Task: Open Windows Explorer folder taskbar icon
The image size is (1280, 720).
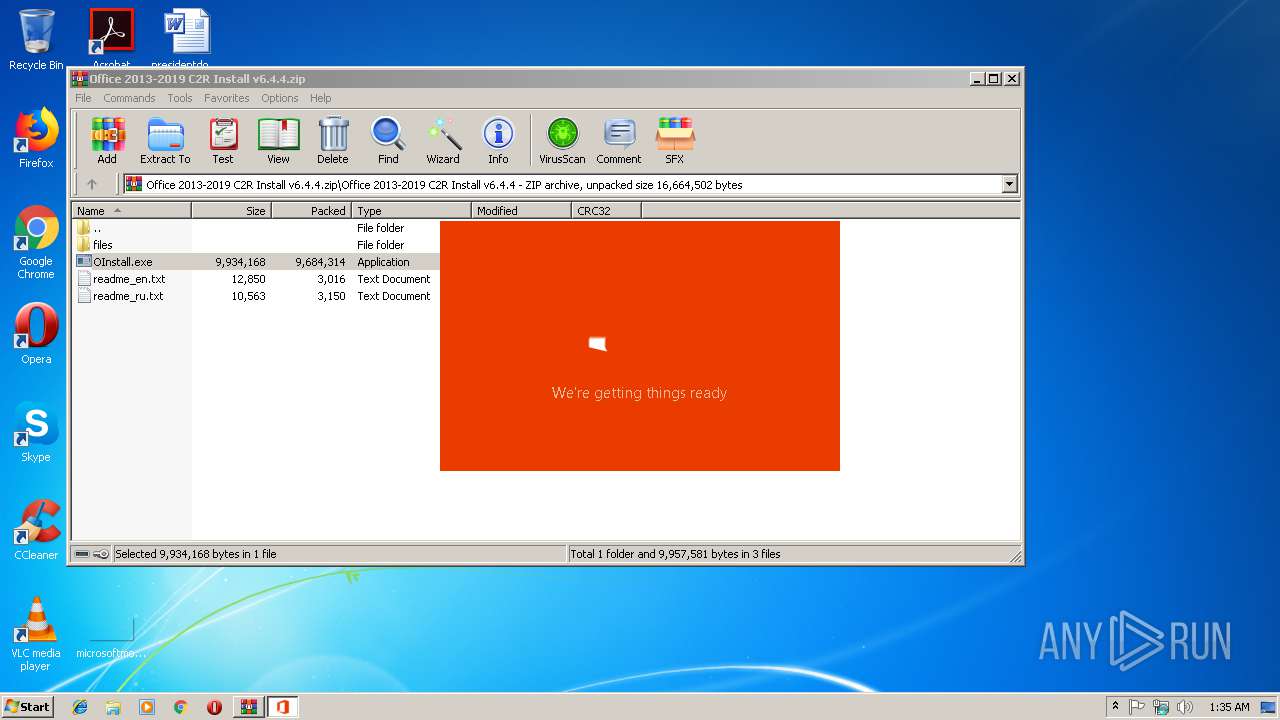Action: click(x=113, y=707)
